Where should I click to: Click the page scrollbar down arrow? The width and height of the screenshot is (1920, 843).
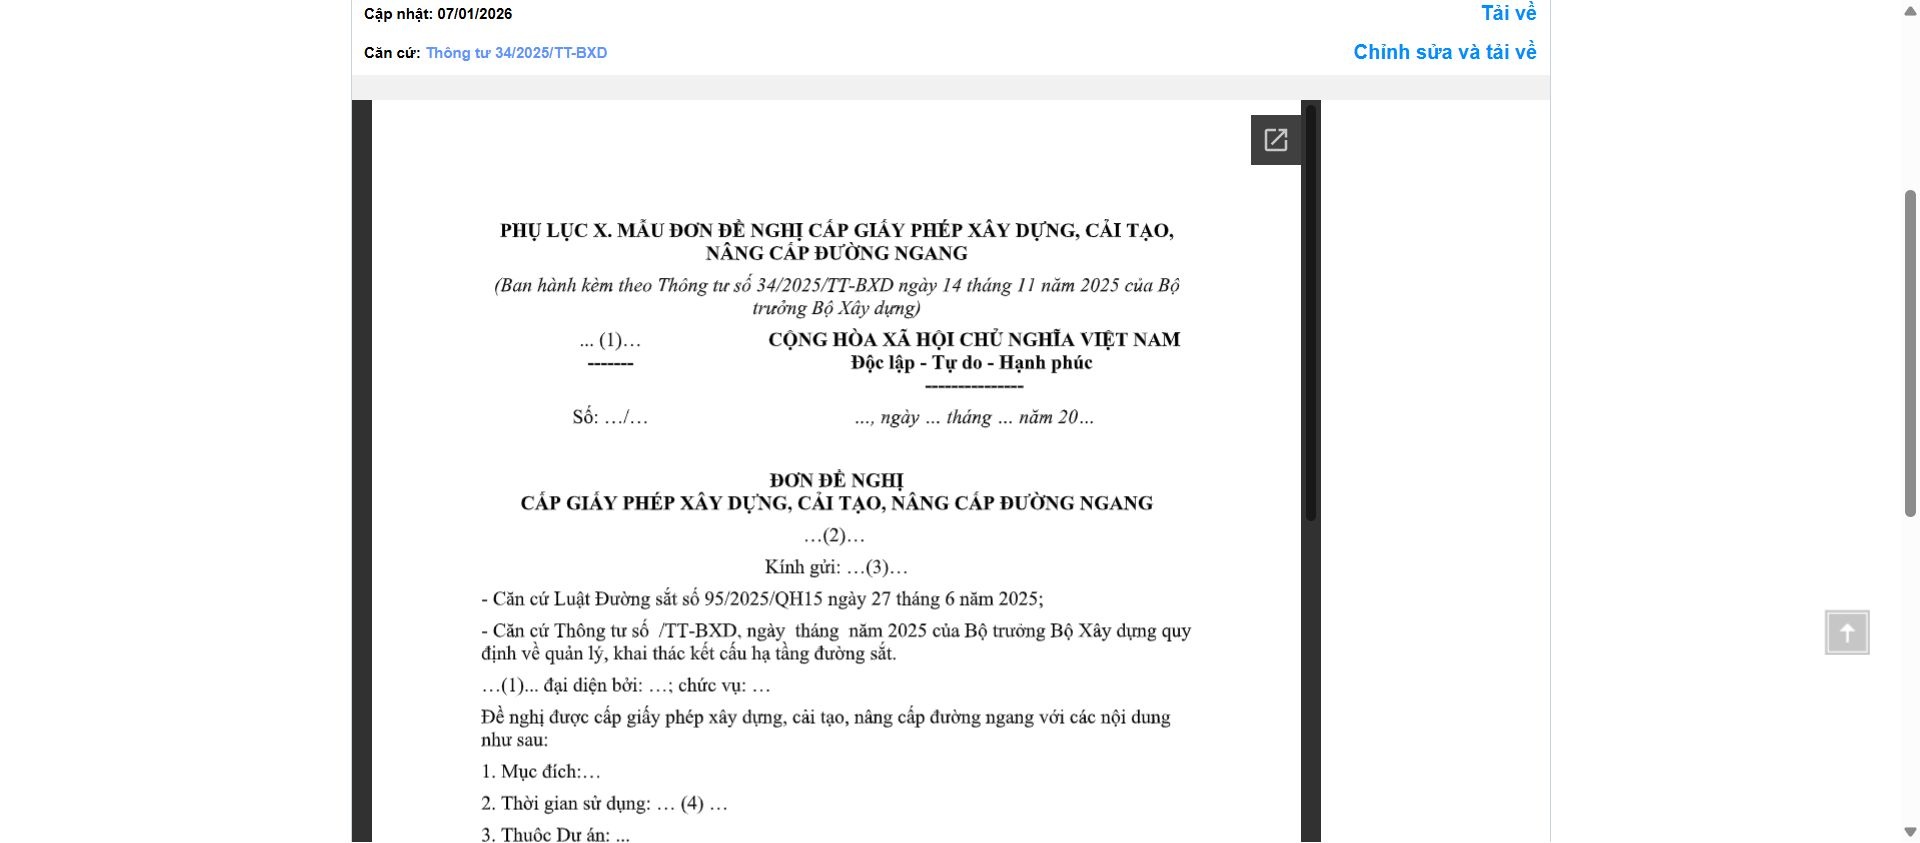[x=1910, y=832]
